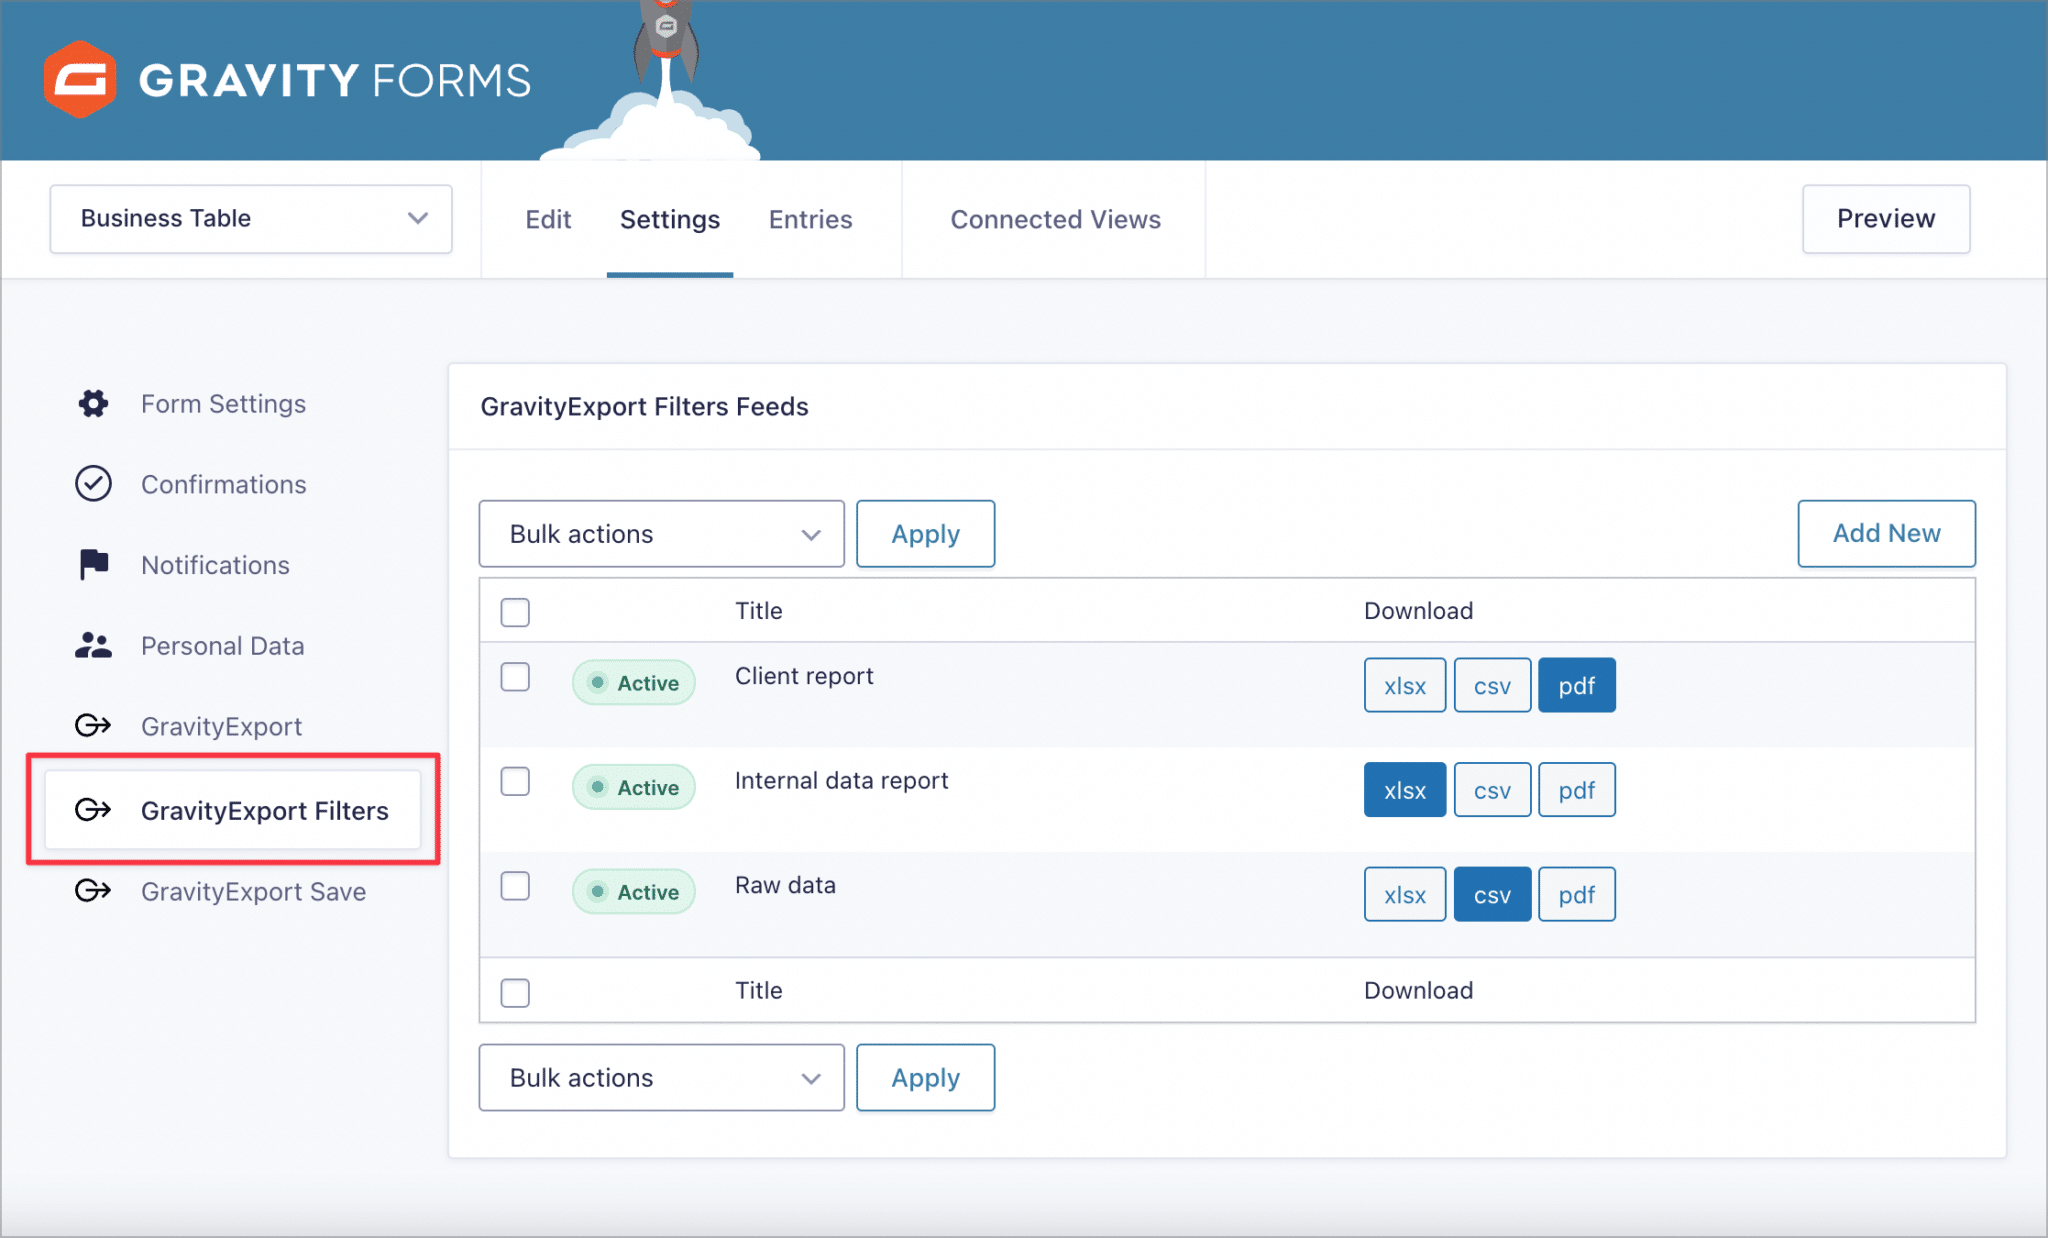Click the Preview button
2048x1238 pixels.
[x=1886, y=218]
